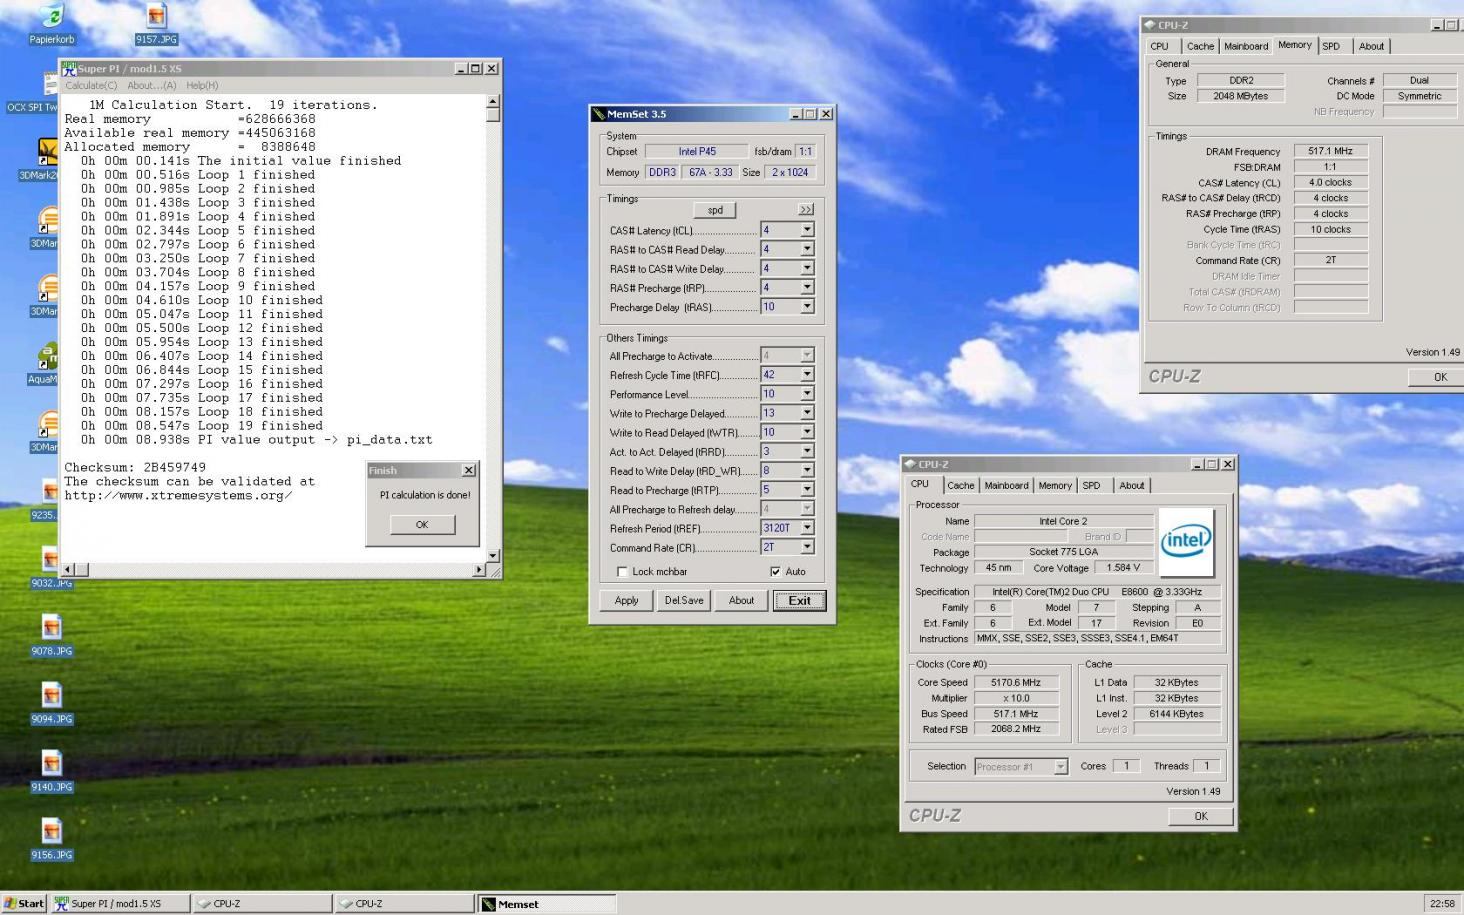Click the spd button in MemSet
Screen dimensions: 1464x915
point(715,210)
